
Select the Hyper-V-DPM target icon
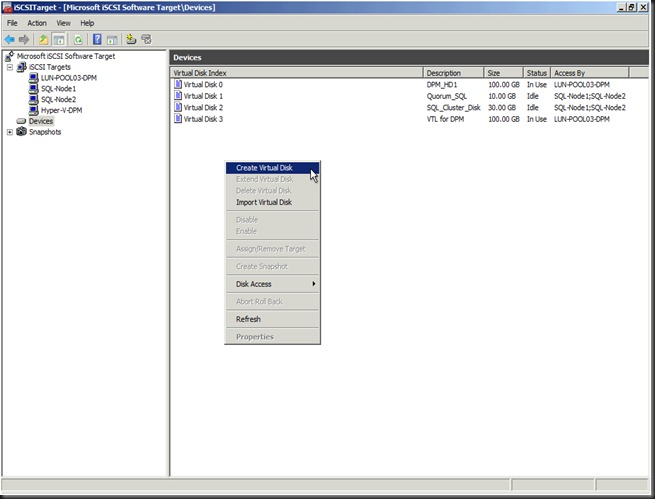[33, 110]
